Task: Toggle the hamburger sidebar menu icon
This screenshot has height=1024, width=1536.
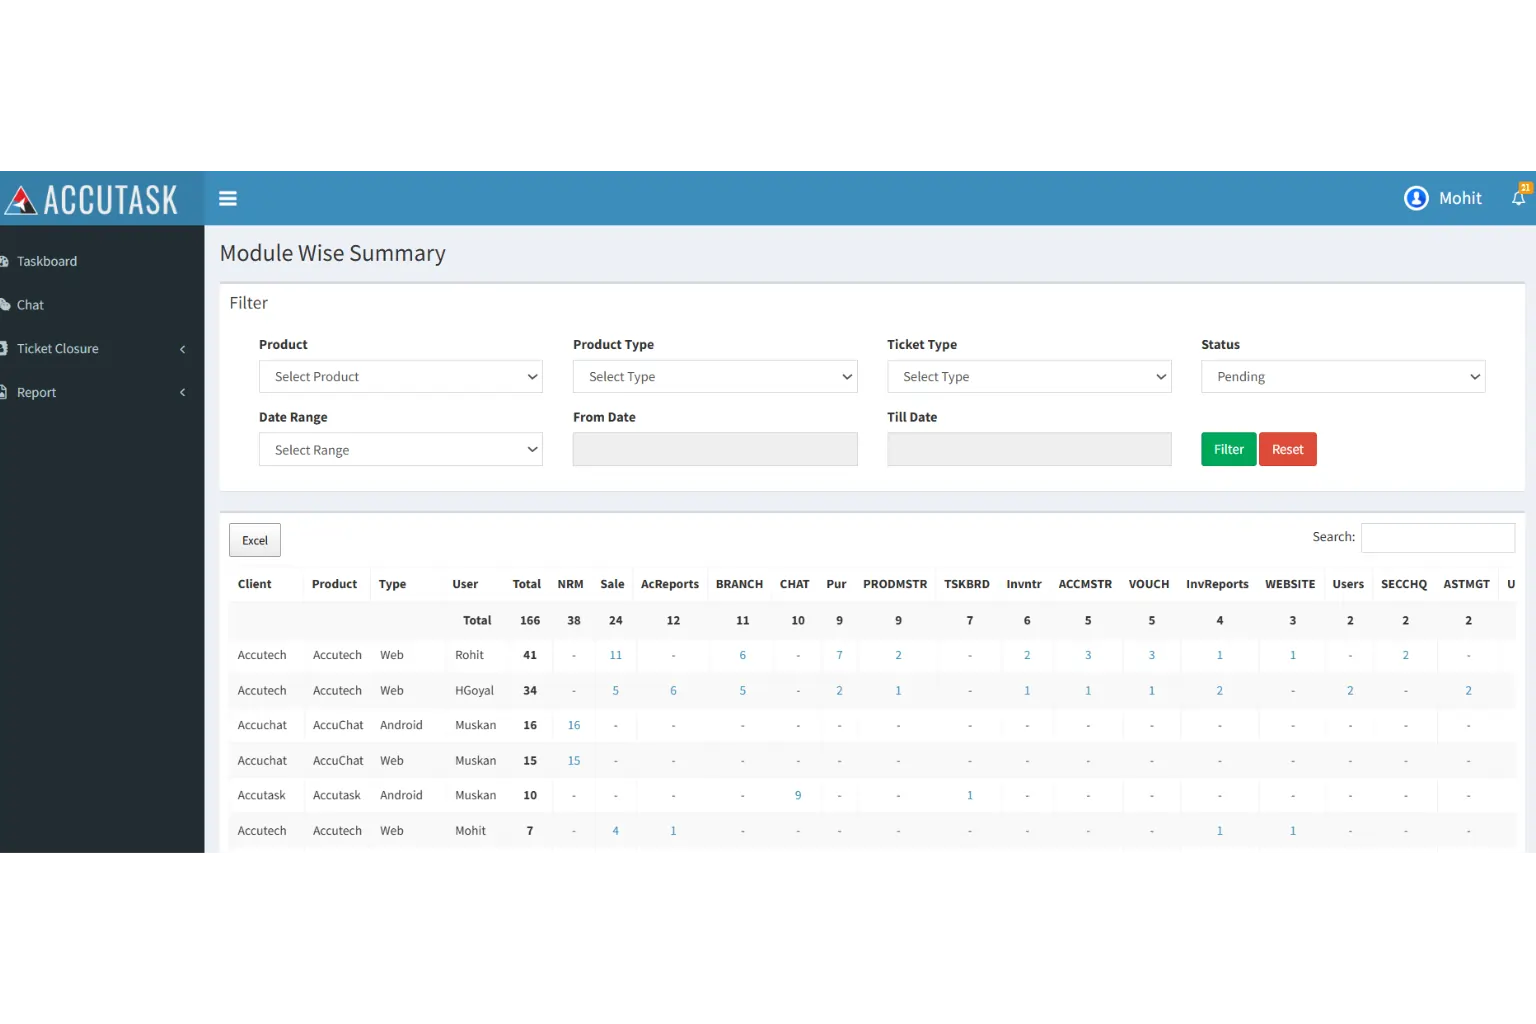Action: click(x=228, y=198)
